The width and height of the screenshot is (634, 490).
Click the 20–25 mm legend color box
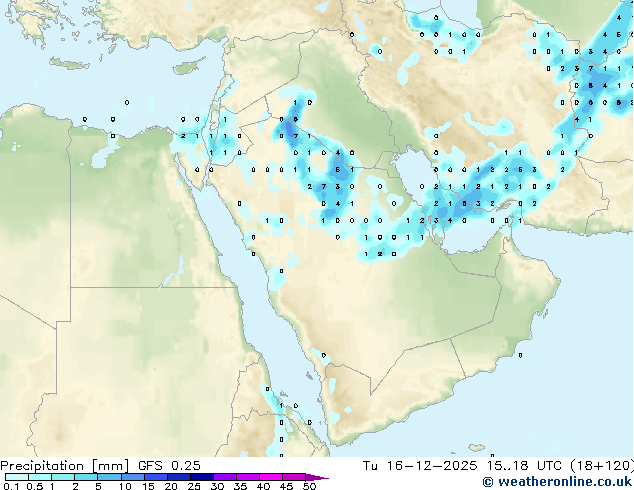178,477
